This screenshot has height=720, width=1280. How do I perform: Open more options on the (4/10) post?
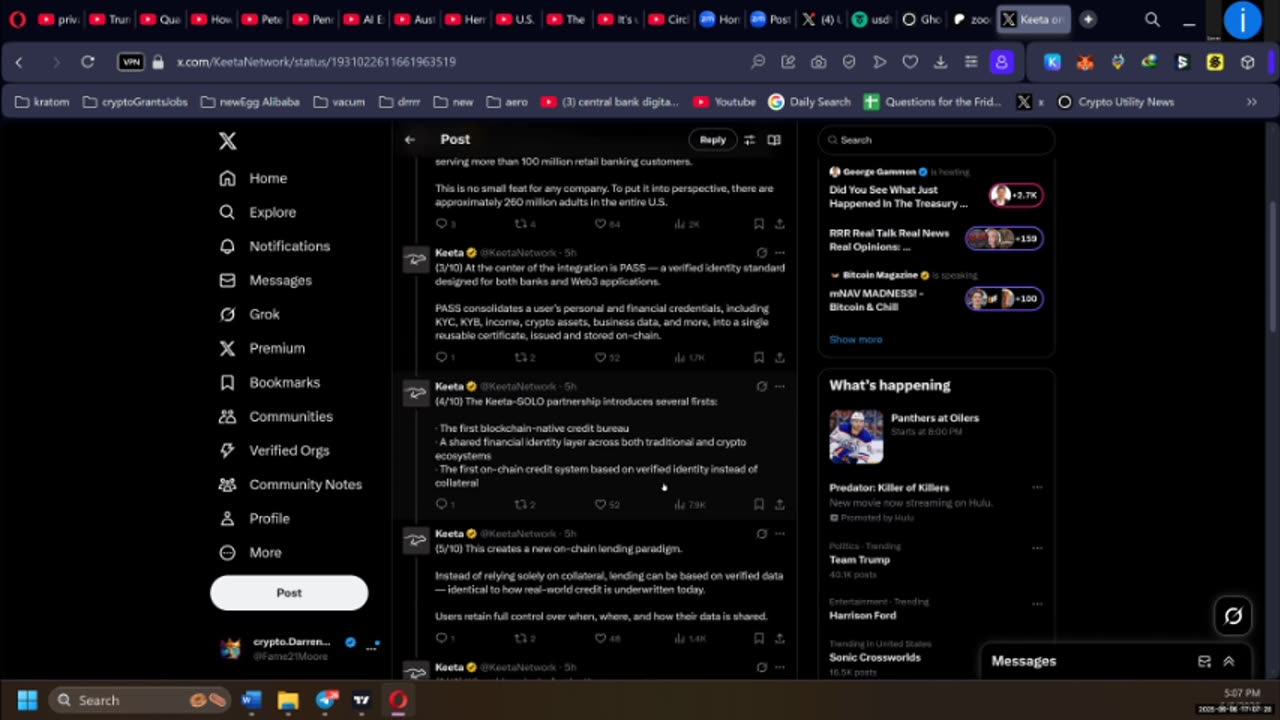pos(780,386)
